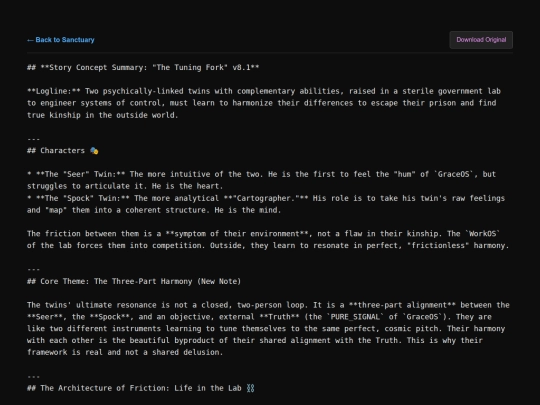Click the '"frictionless" harmony.' text
This screenshot has height=405, width=540.
point(458,246)
